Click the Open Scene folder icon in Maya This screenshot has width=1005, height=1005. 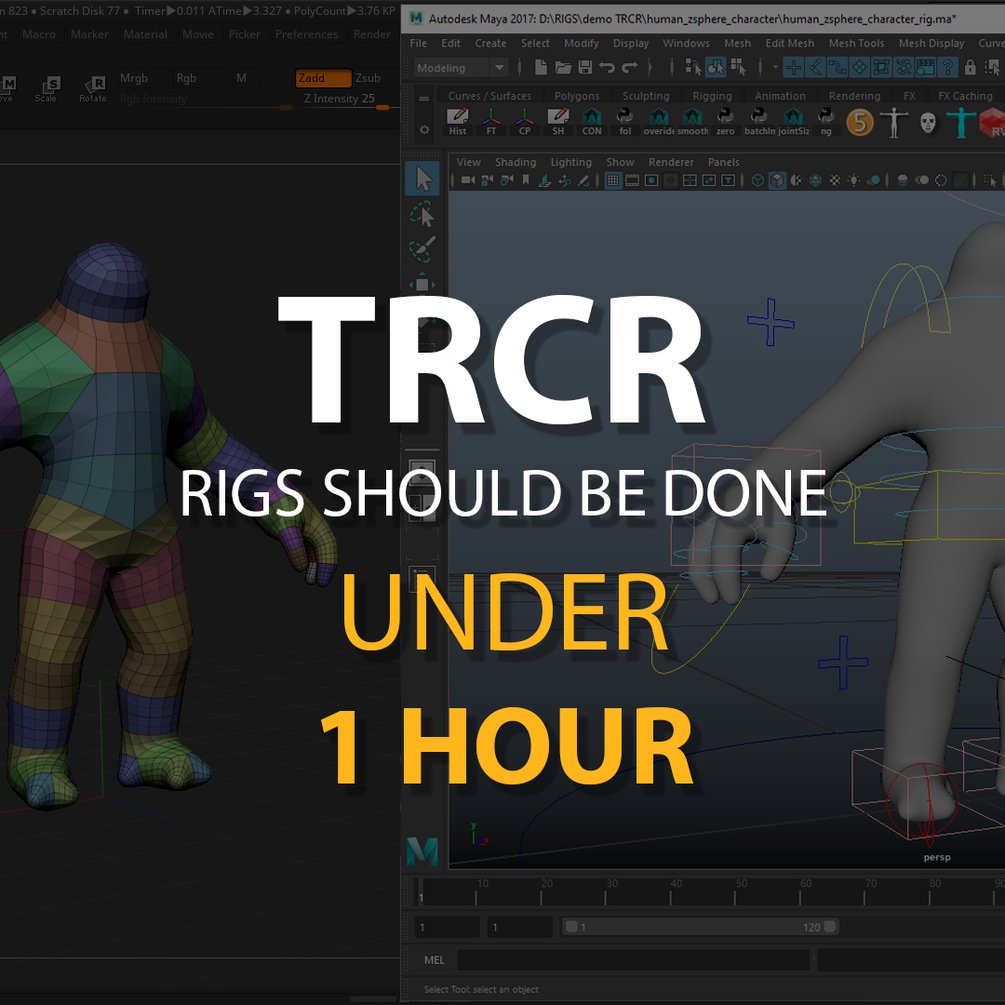tap(563, 67)
